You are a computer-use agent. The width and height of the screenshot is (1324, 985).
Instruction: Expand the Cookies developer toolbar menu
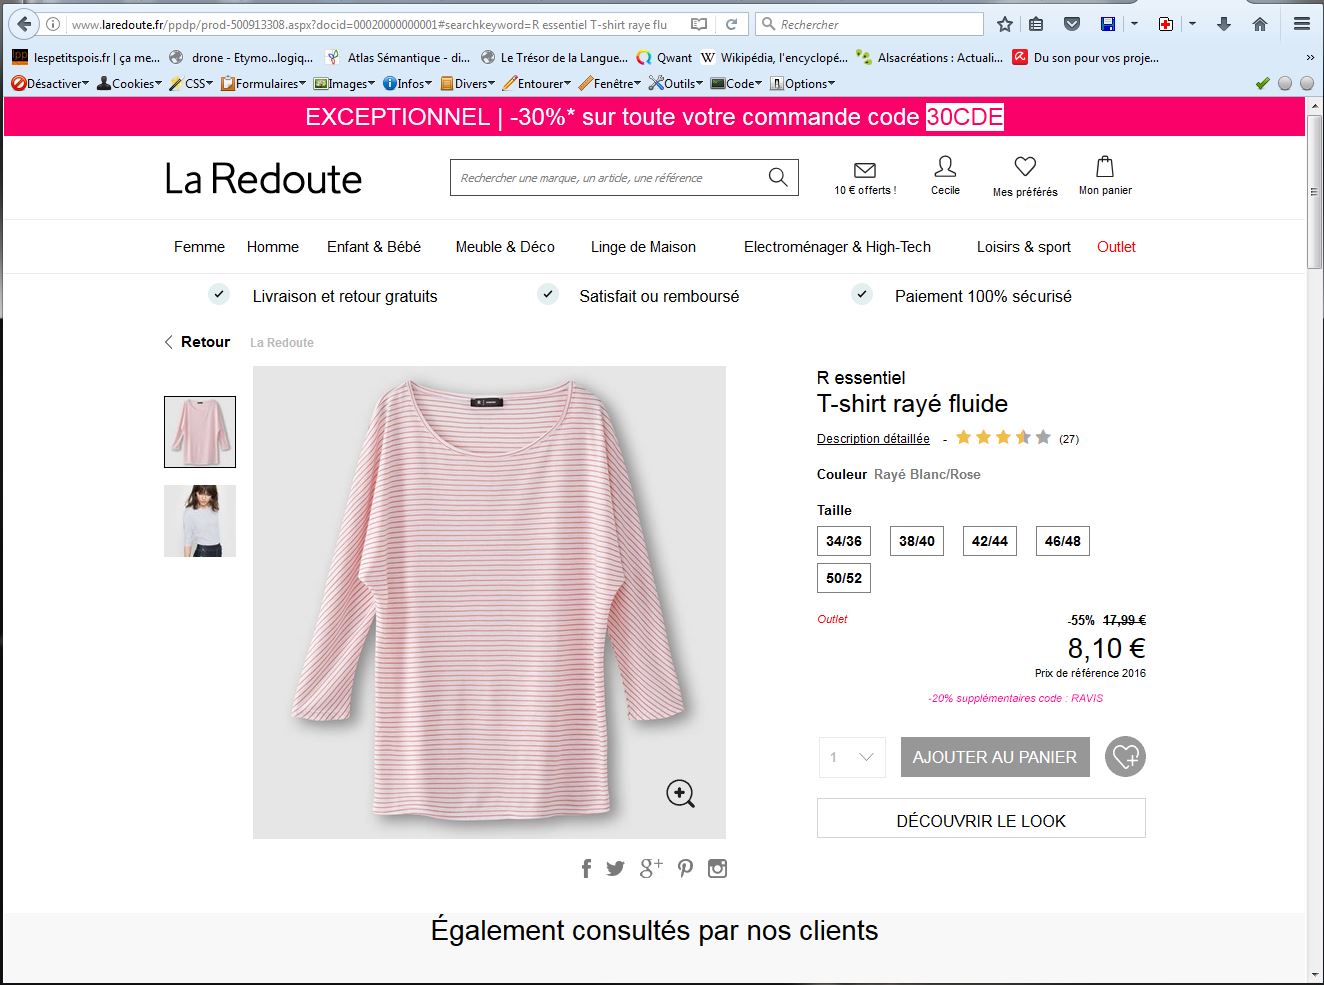(x=130, y=84)
